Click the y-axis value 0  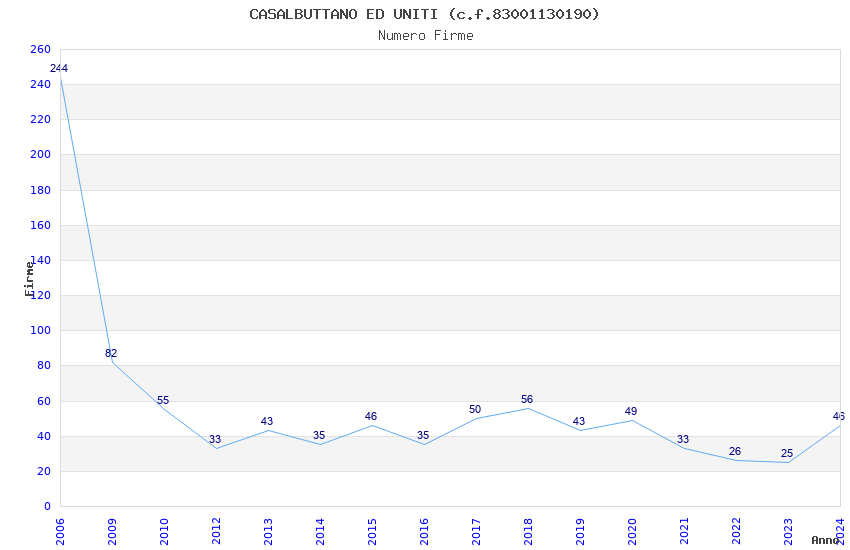(48, 507)
